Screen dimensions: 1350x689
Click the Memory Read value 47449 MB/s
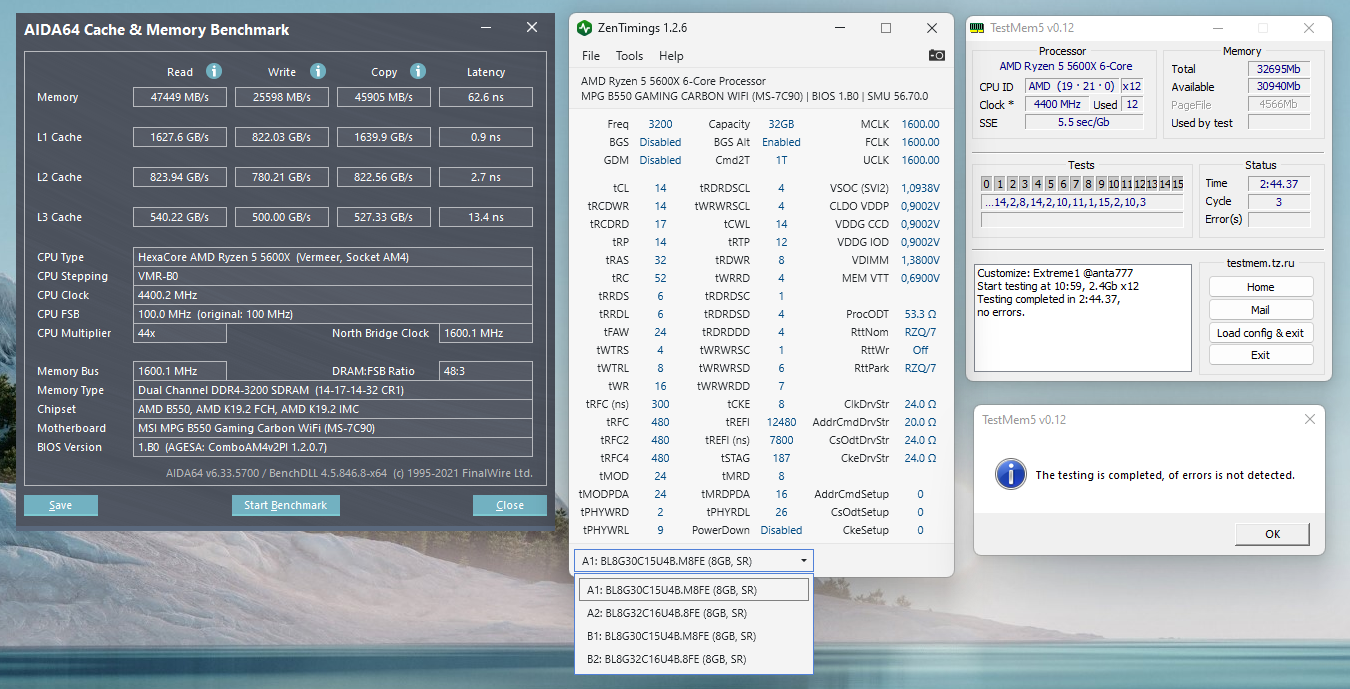[x=180, y=97]
